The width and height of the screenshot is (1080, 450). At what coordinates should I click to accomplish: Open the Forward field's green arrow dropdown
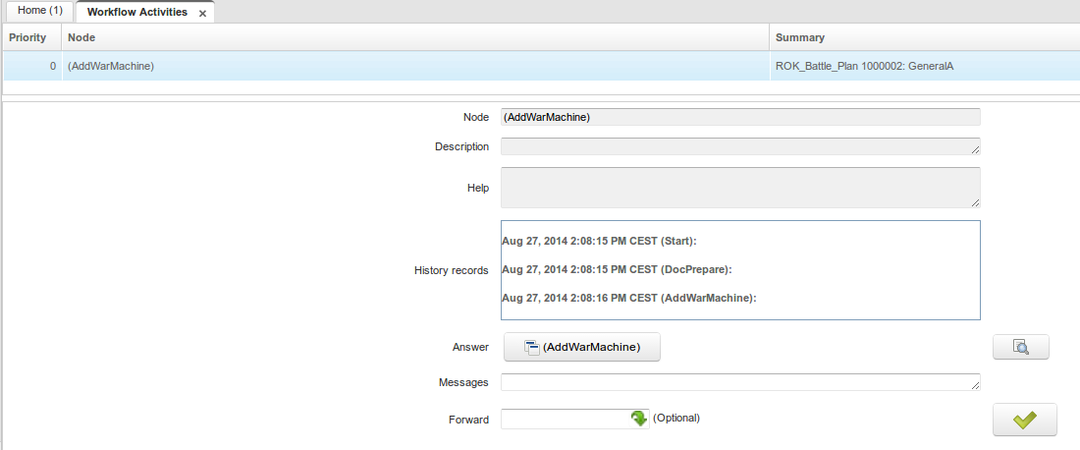[639, 418]
